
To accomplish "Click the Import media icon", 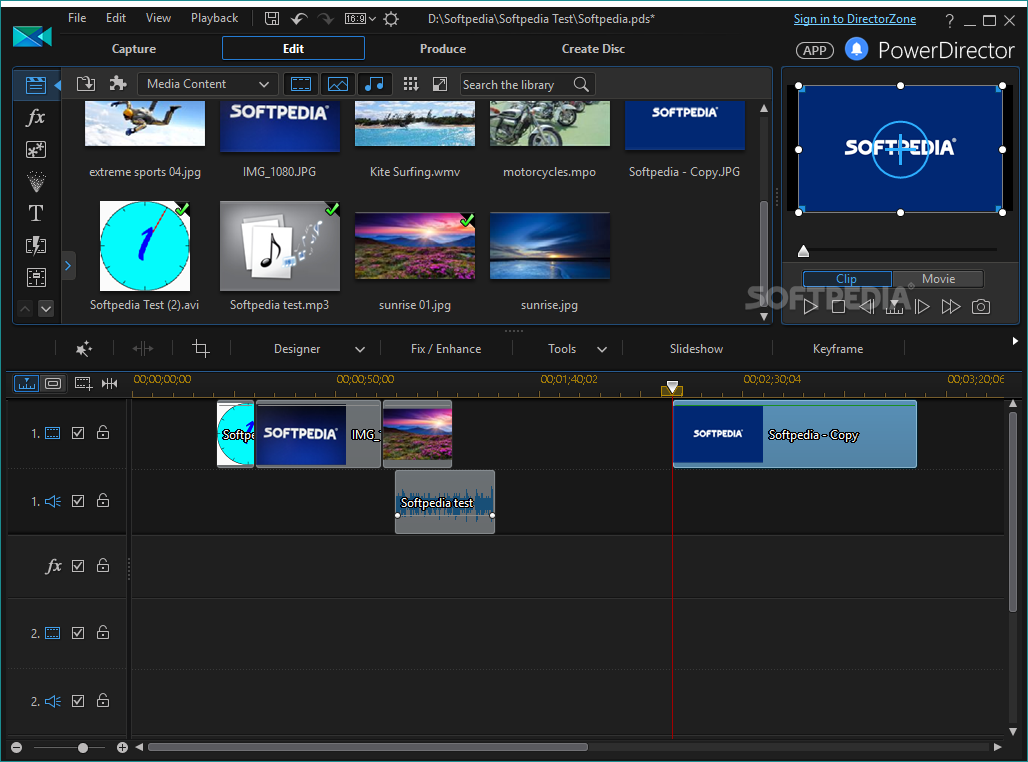I will (x=86, y=84).
